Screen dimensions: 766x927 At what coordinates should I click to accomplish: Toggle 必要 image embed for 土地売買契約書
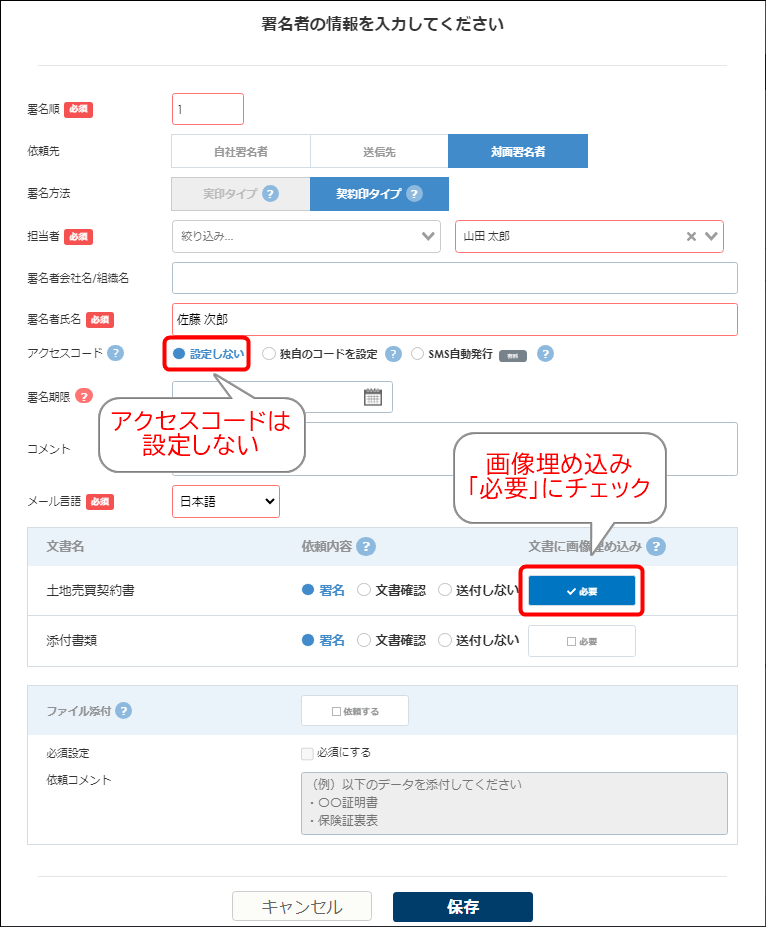tap(582, 591)
